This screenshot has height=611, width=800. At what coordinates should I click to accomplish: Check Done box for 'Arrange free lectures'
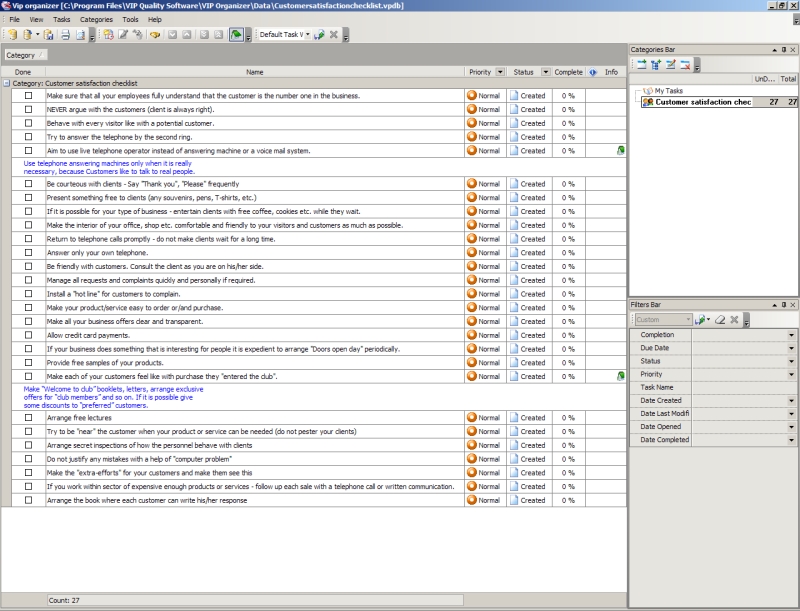coord(29,418)
